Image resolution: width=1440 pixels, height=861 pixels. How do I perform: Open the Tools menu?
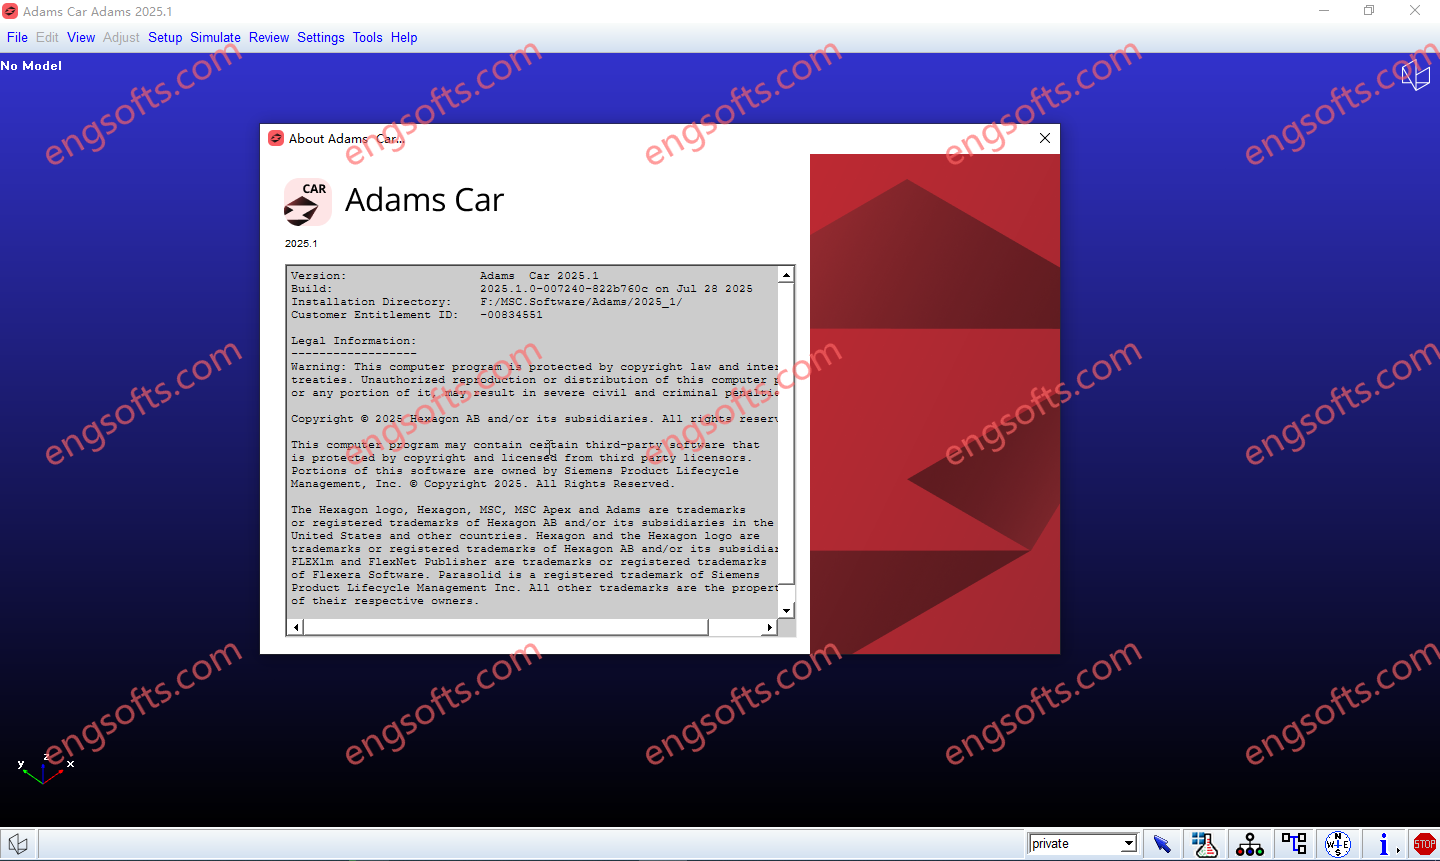click(367, 37)
